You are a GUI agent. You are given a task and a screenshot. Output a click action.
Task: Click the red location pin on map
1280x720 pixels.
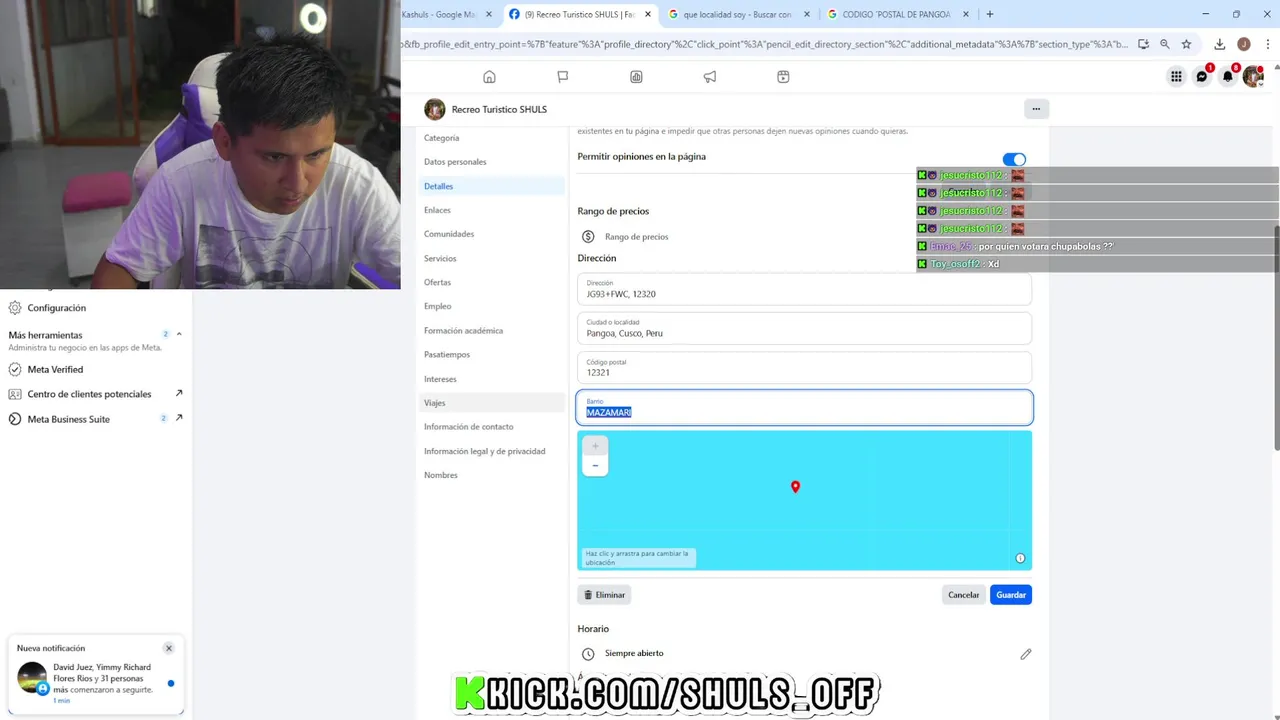(795, 487)
